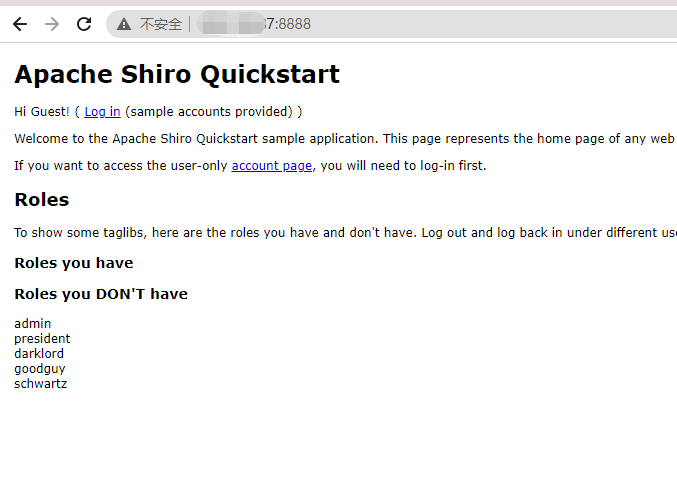Go back with the browser back arrow
The image size is (677, 486).
click(x=20, y=24)
